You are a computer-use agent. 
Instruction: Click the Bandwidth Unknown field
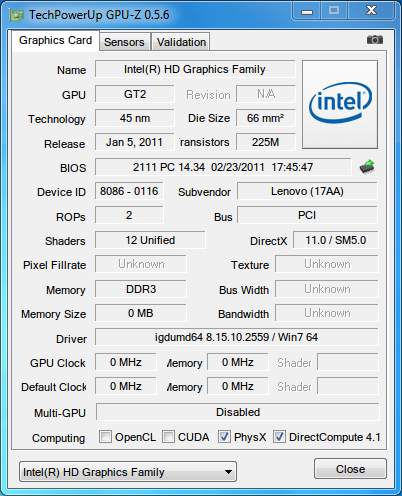click(x=327, y=313)
